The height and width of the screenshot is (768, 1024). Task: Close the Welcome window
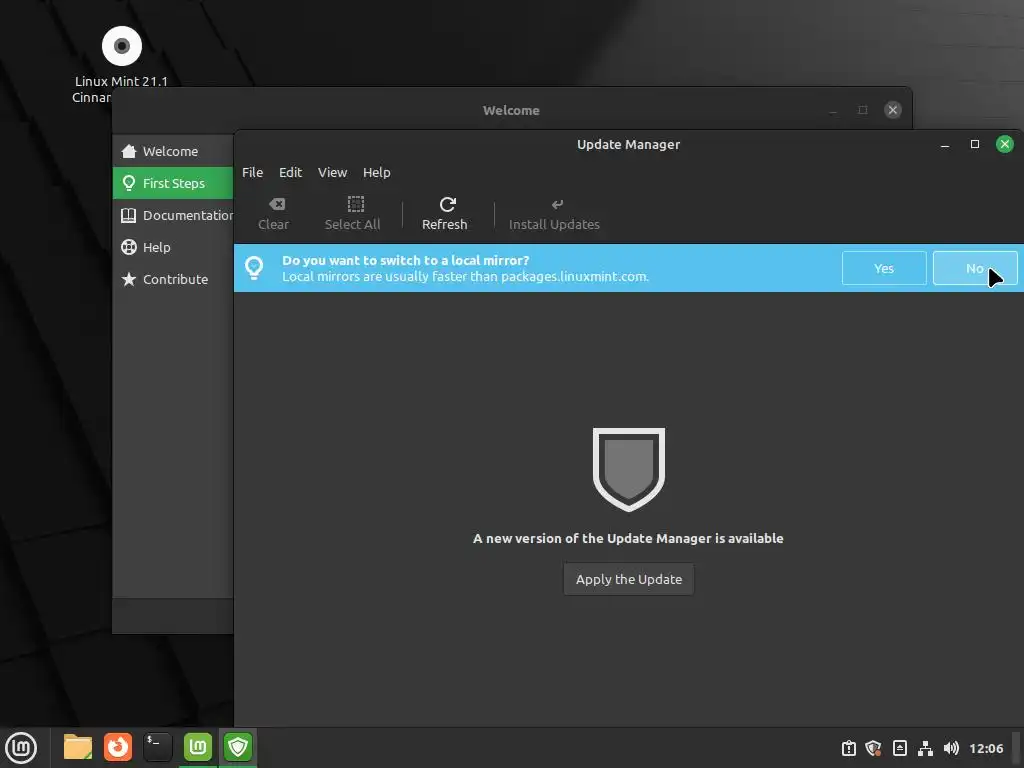coord(893,110)
